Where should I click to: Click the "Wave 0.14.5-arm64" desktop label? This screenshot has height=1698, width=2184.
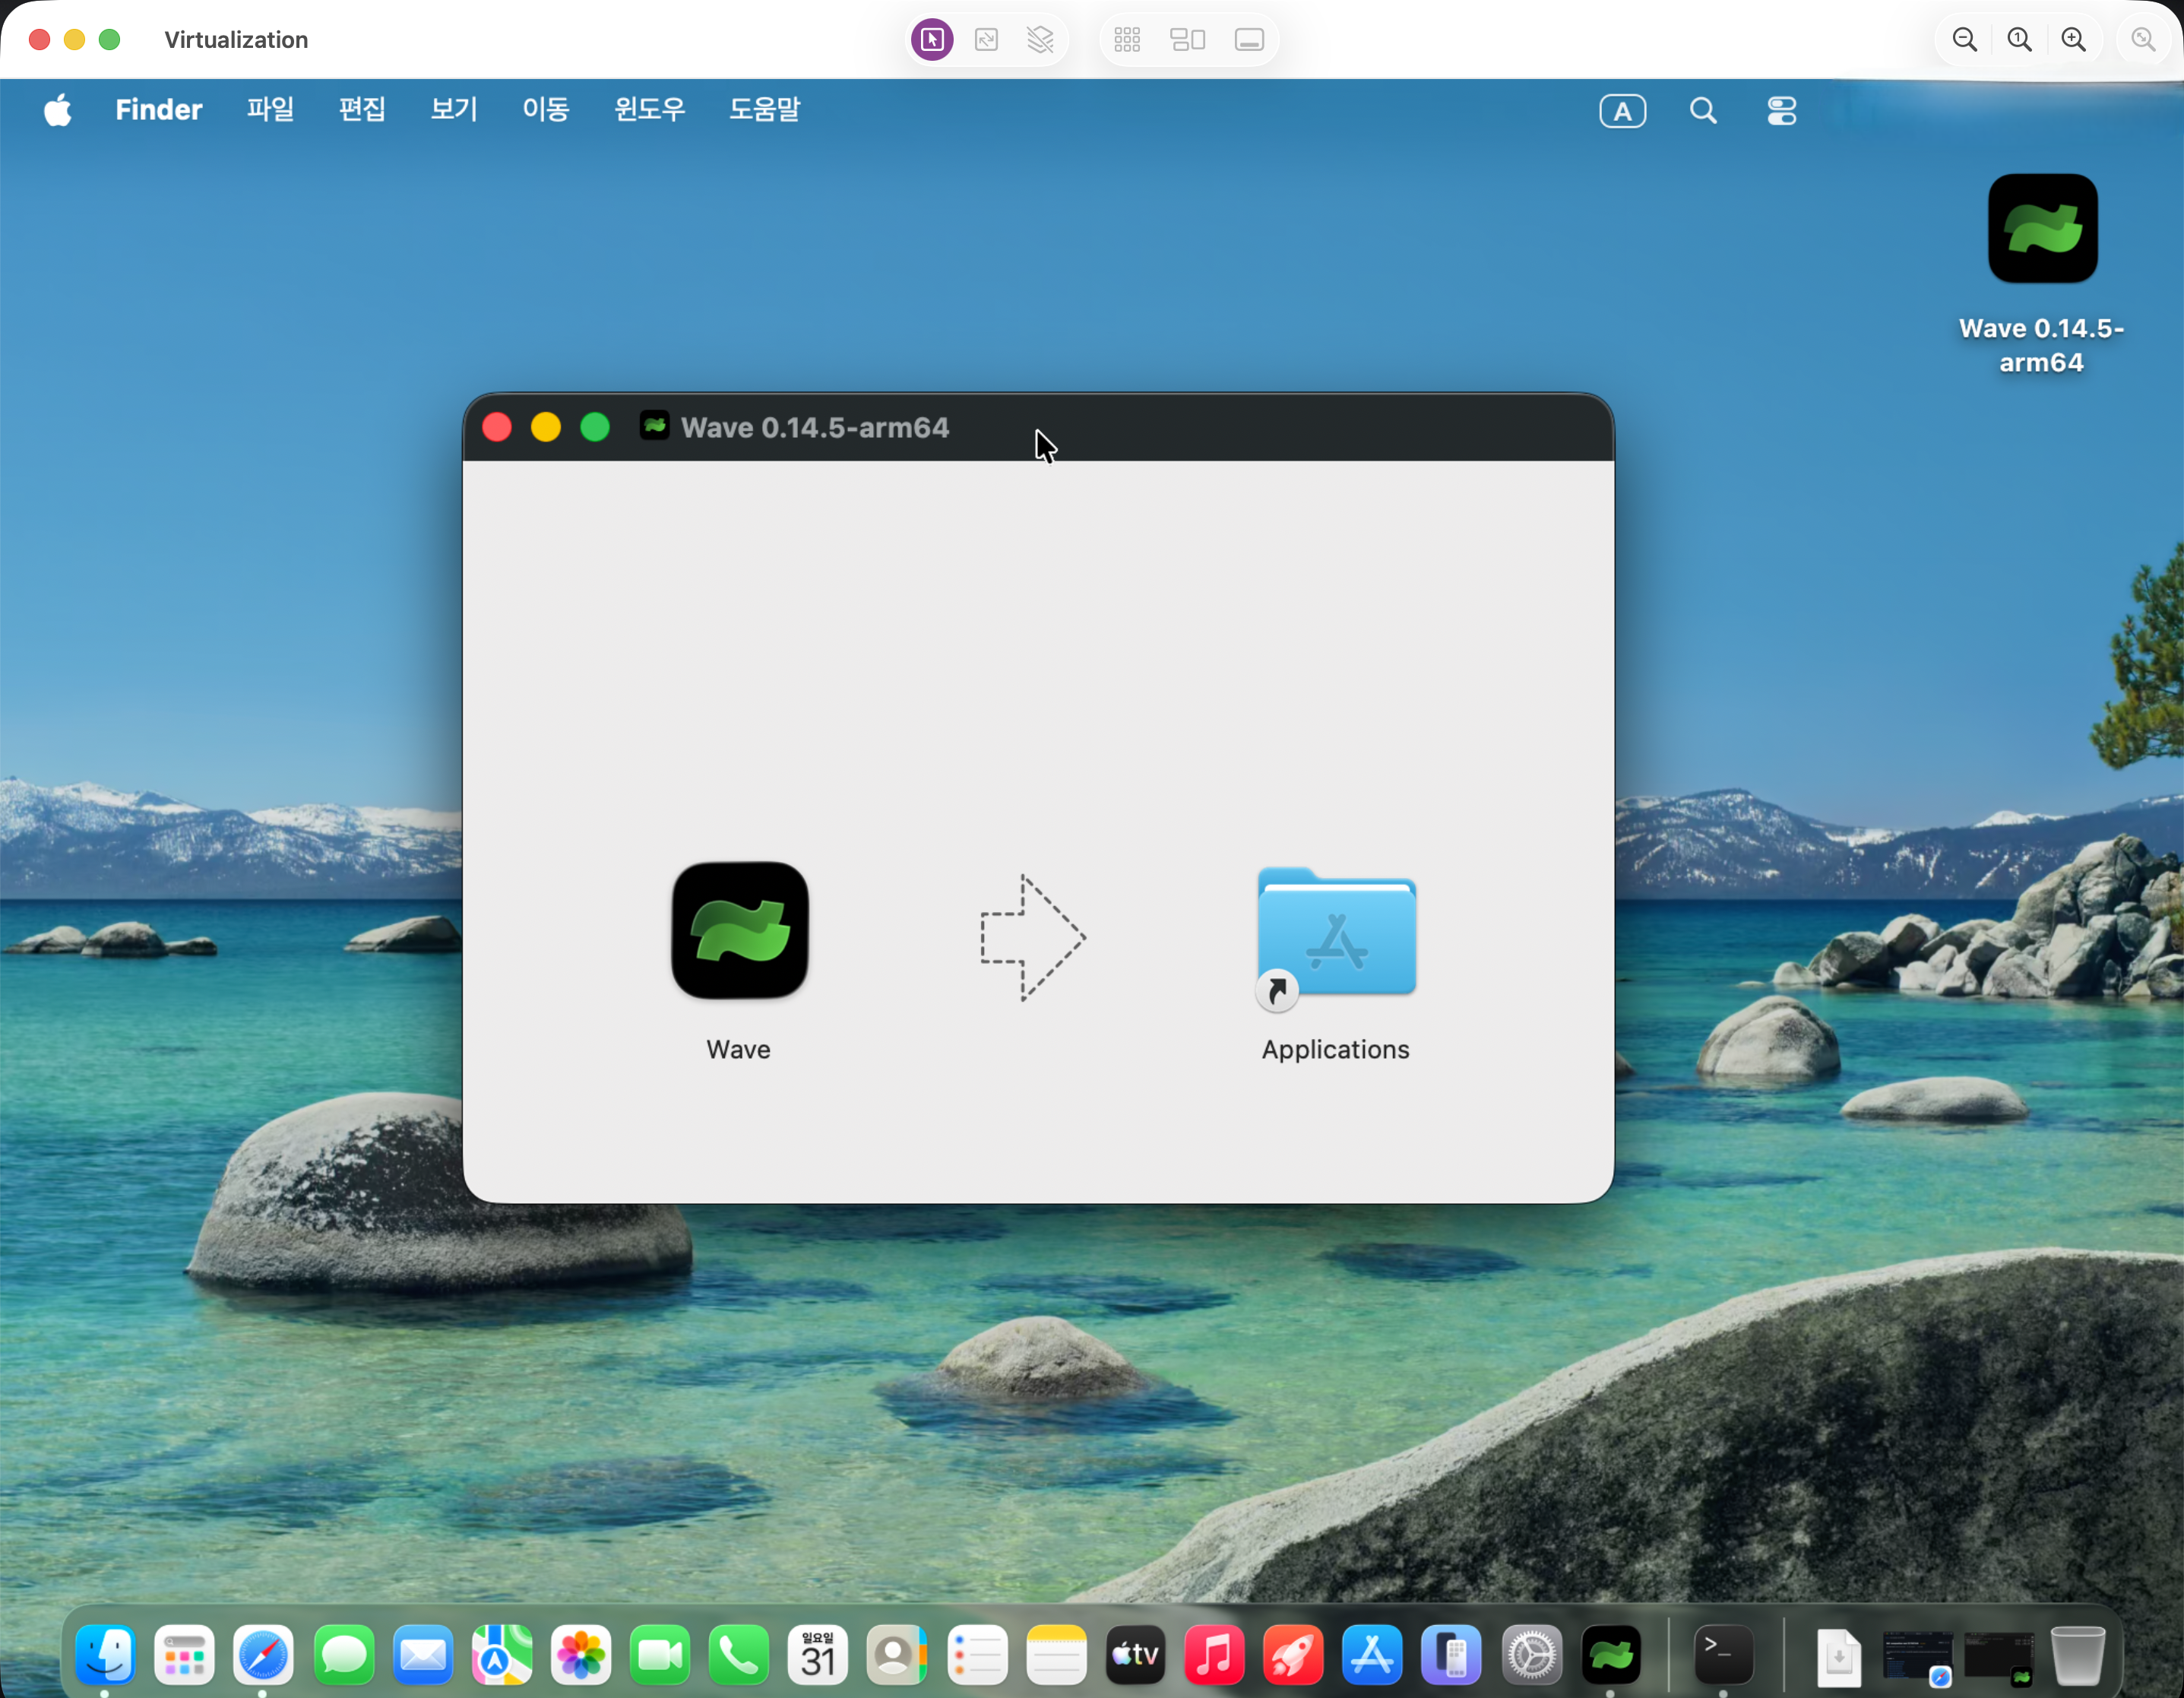click(x=2041, y=345)
